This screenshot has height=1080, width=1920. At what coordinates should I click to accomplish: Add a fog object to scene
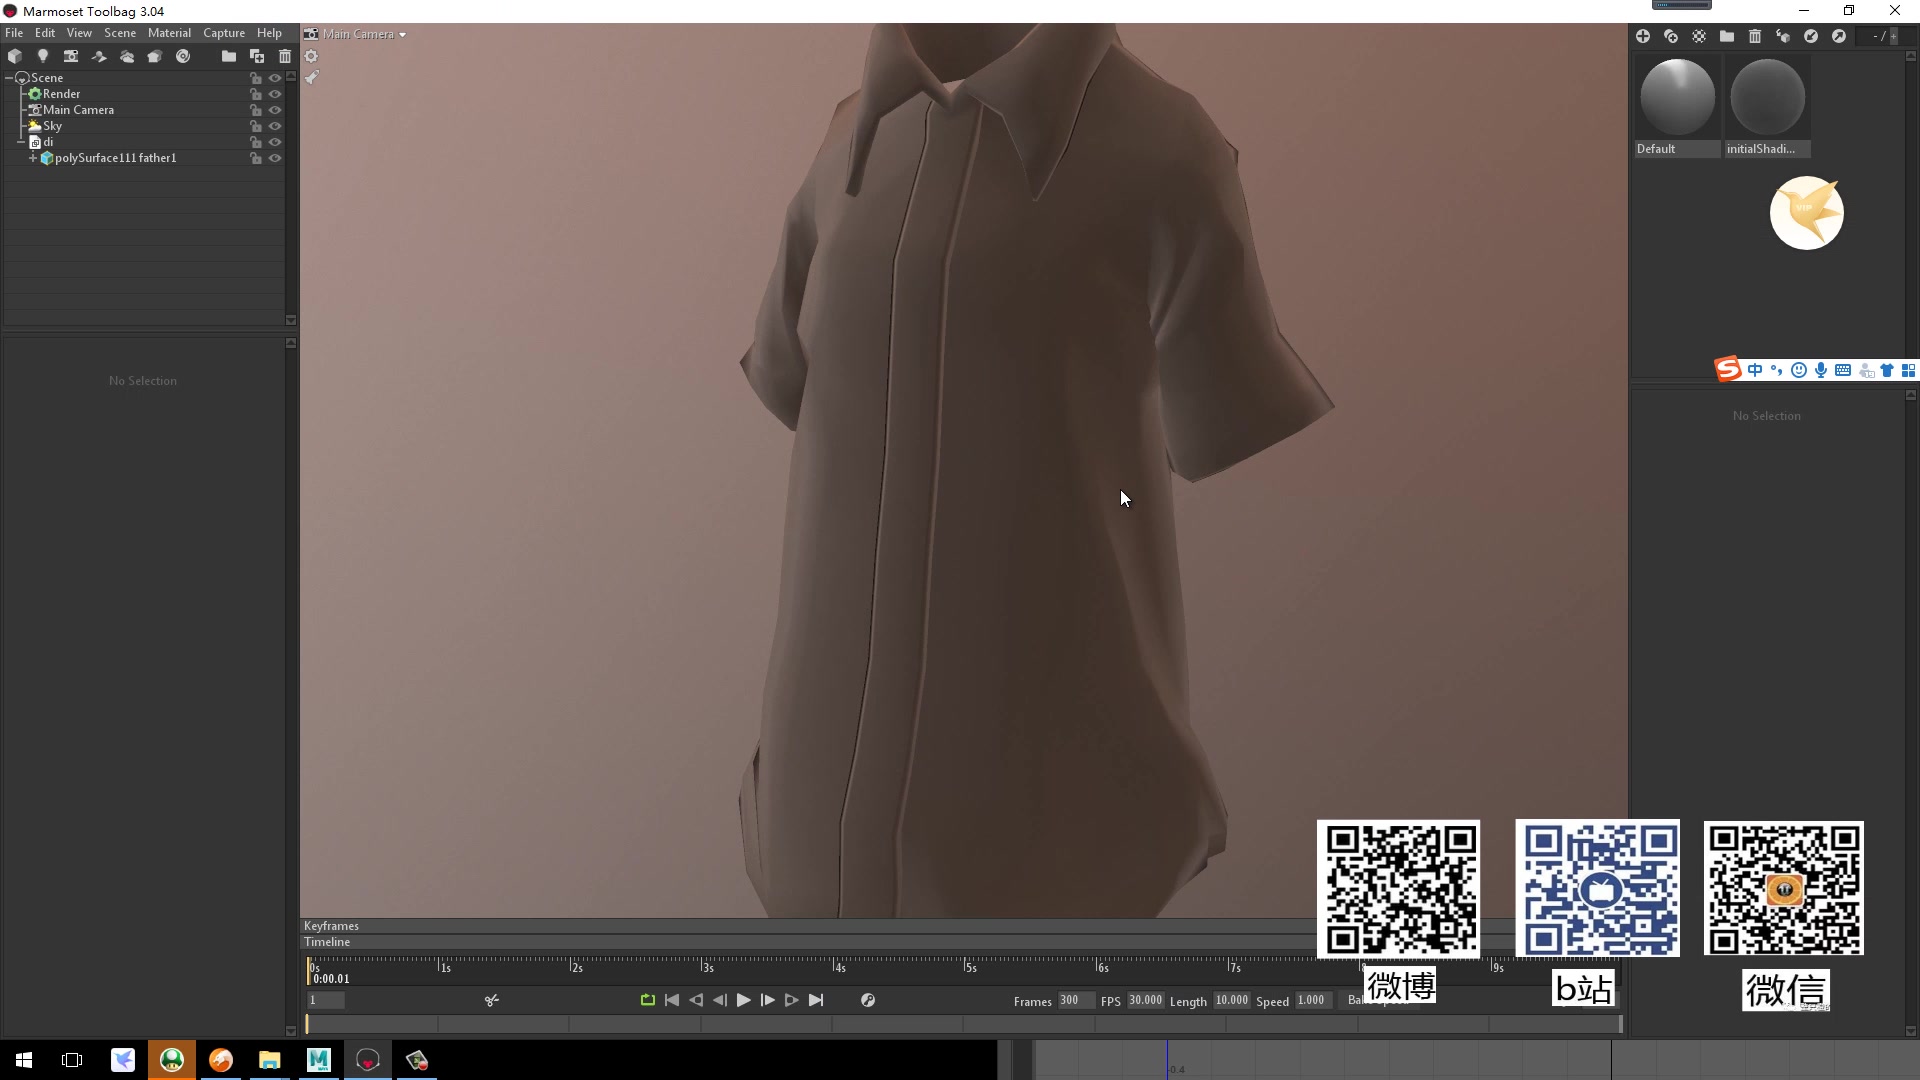[126, 56]
